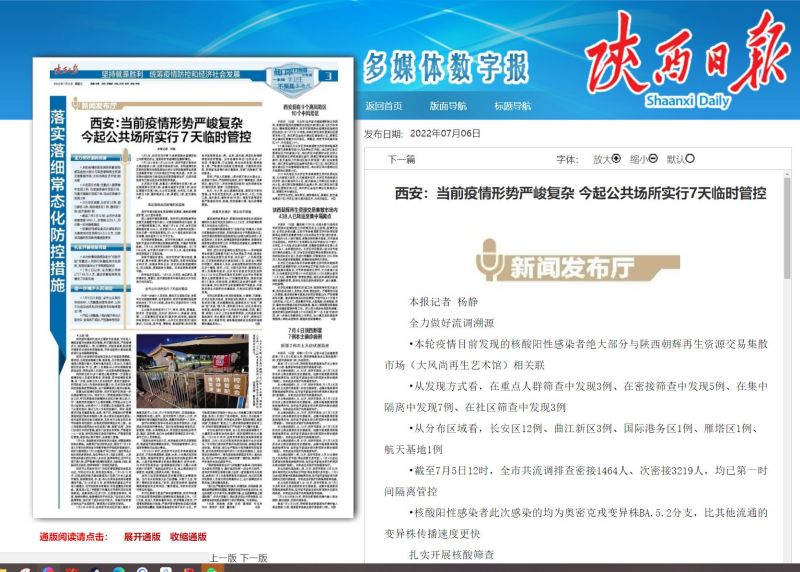Viewport: 800px width, 572px height.
Task: Go to previous page with 上一版
Action: [x=222, y=557]
